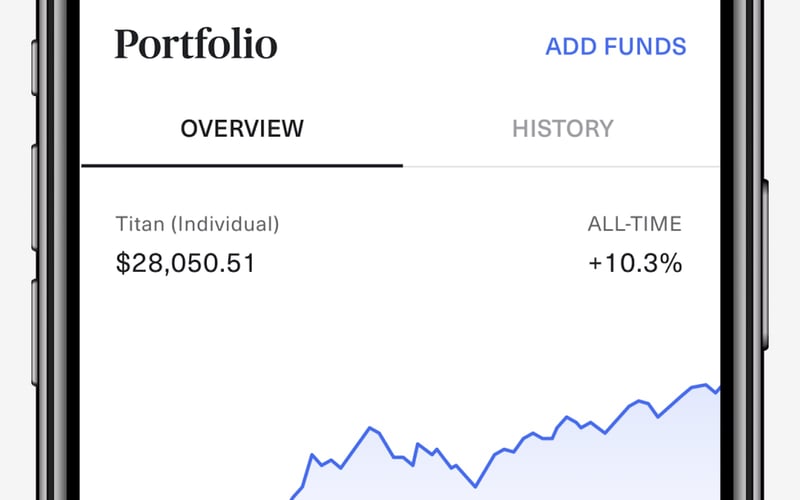This screenshot has width=800, height=500.
Task: Tap the ADD FUNDS link
Action: [x=615, y=46]
